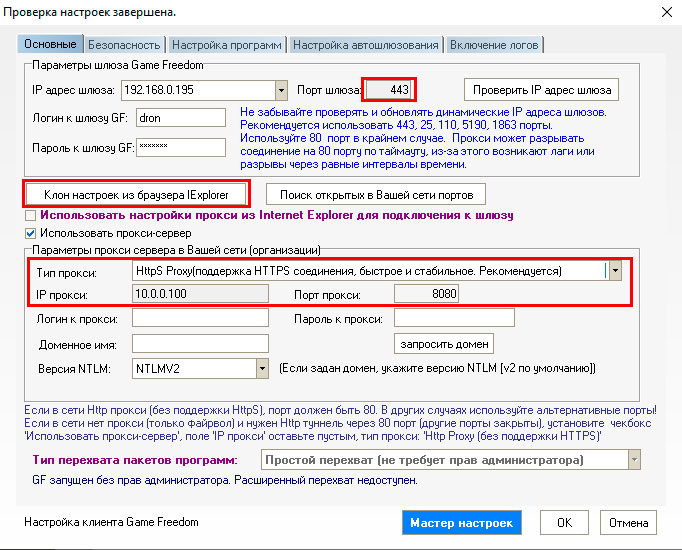
Task: Click the IP прокси field 10.0.0.100
Action: click(200, 293)
